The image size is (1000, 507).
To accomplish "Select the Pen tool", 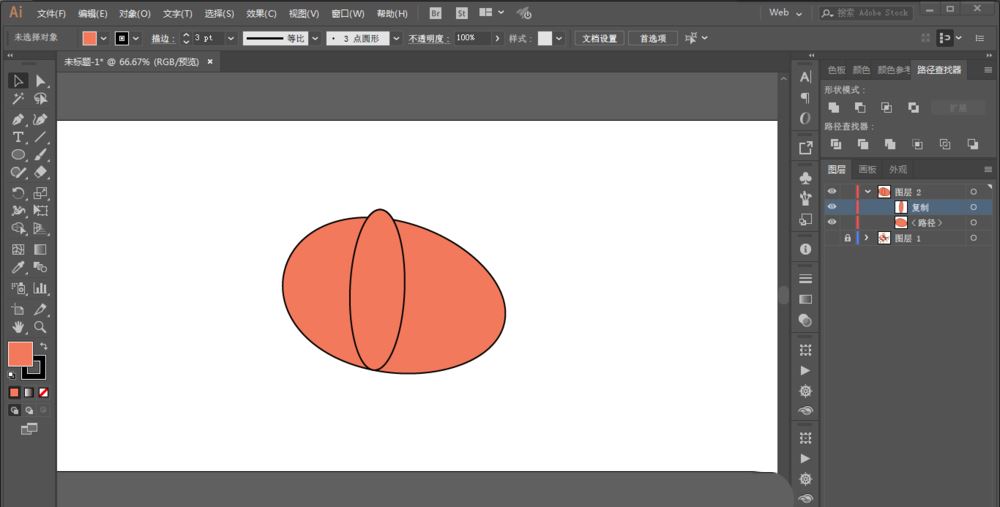I will tap(18, 118).
